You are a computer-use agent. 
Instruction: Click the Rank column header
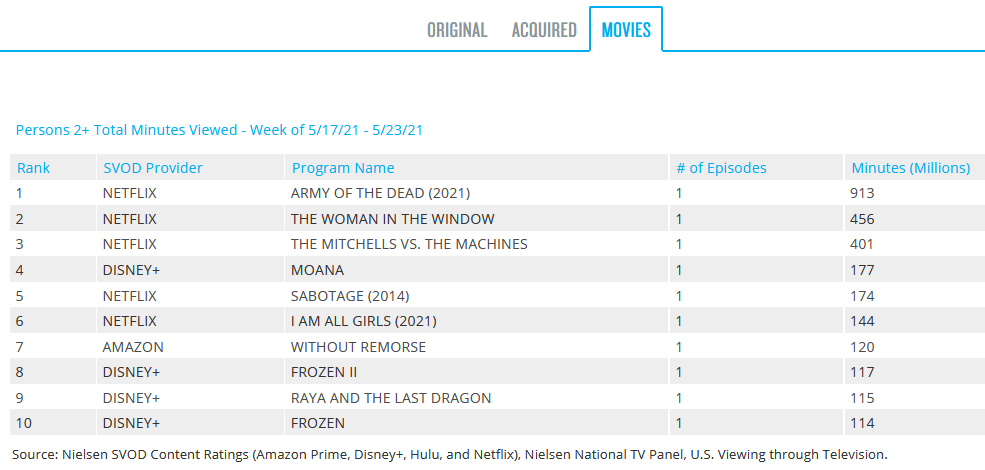34,168
